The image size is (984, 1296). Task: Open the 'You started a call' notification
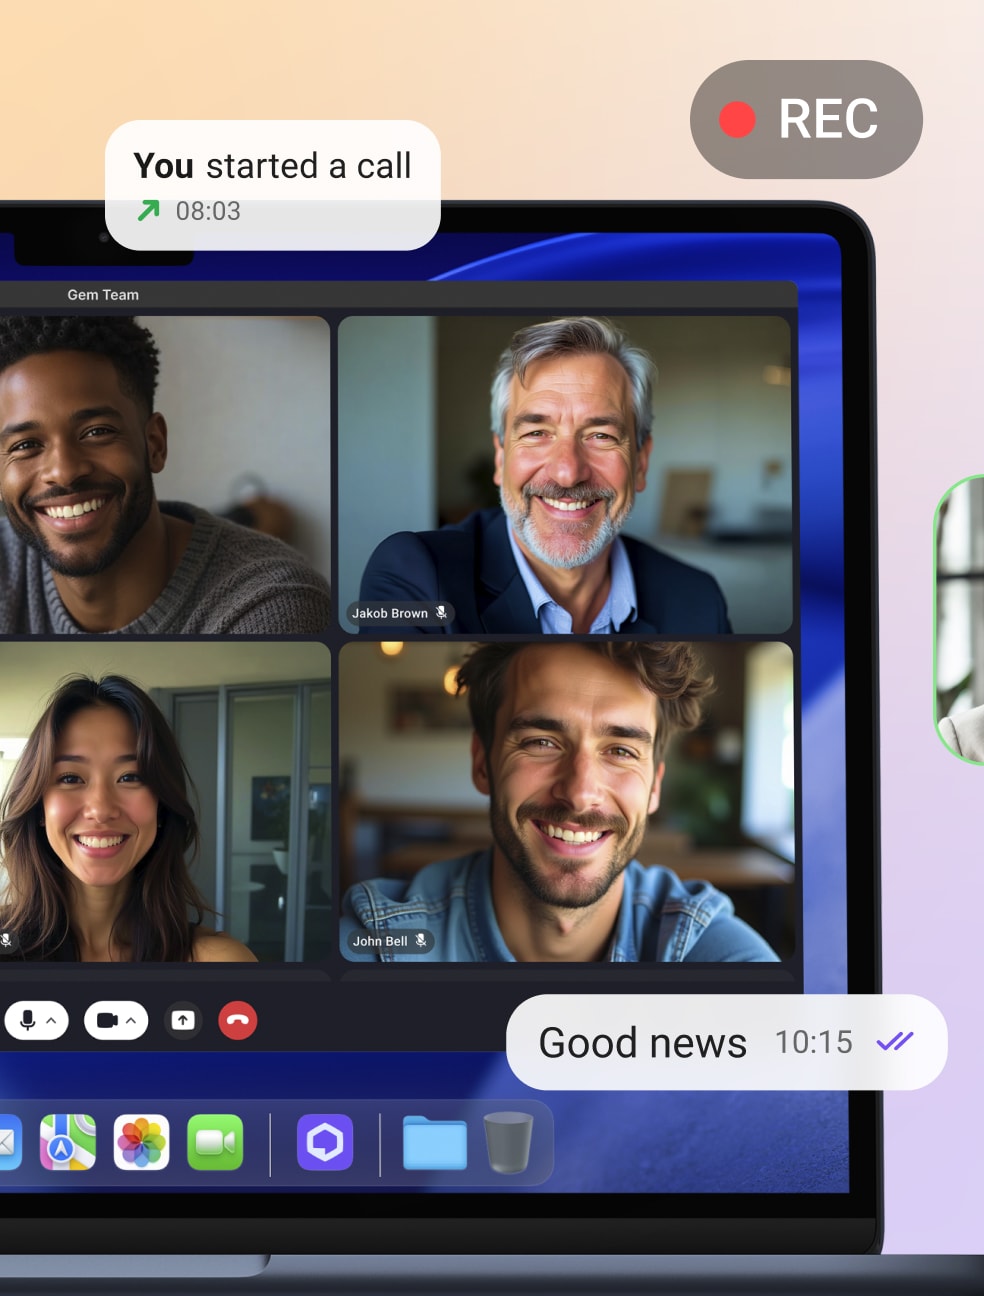coord(272,184)
